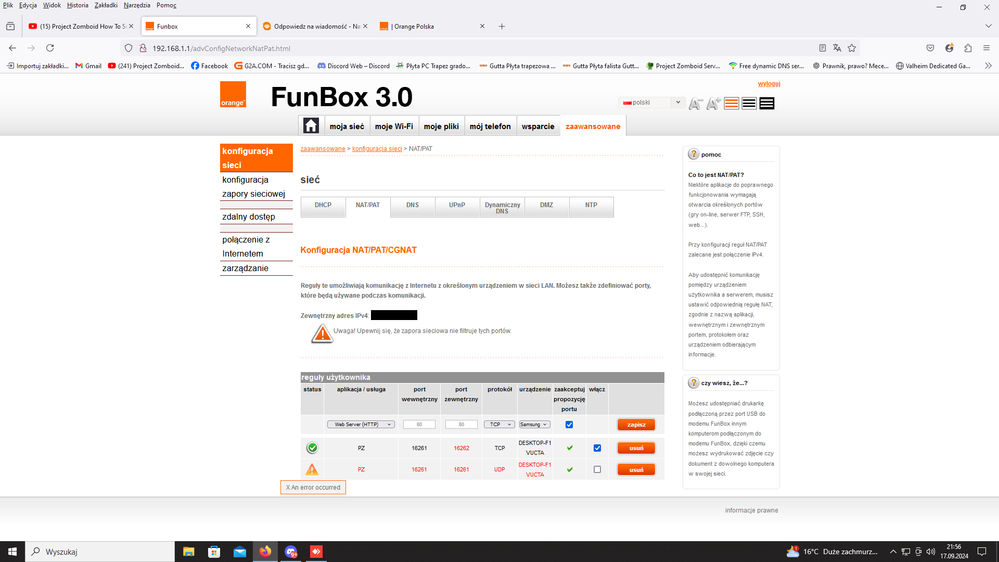Open the Samsung device dropdown

(x=534, y=424)
